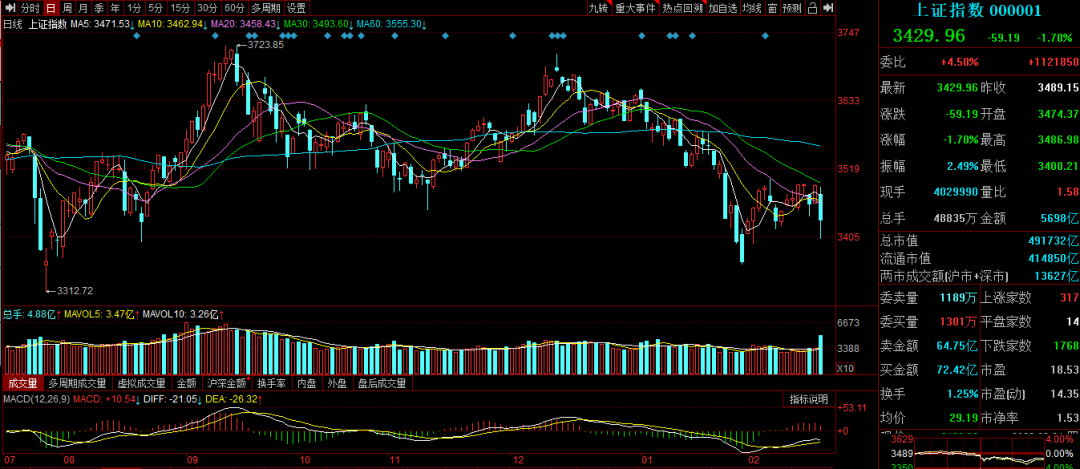Click the 09 month label on time axis
Image resolution: width=1080 pixels, height=469 pixels.
pyautogui.click(x=192, y=459)
